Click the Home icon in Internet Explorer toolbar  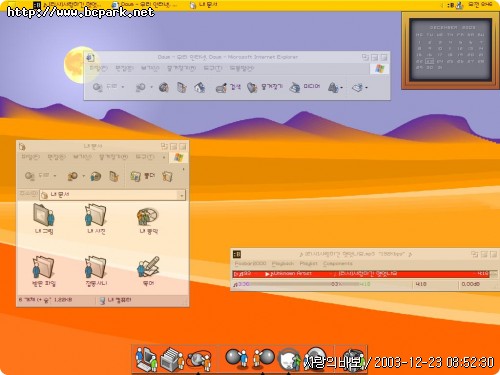pyautogui.click(x=199, y=88)
